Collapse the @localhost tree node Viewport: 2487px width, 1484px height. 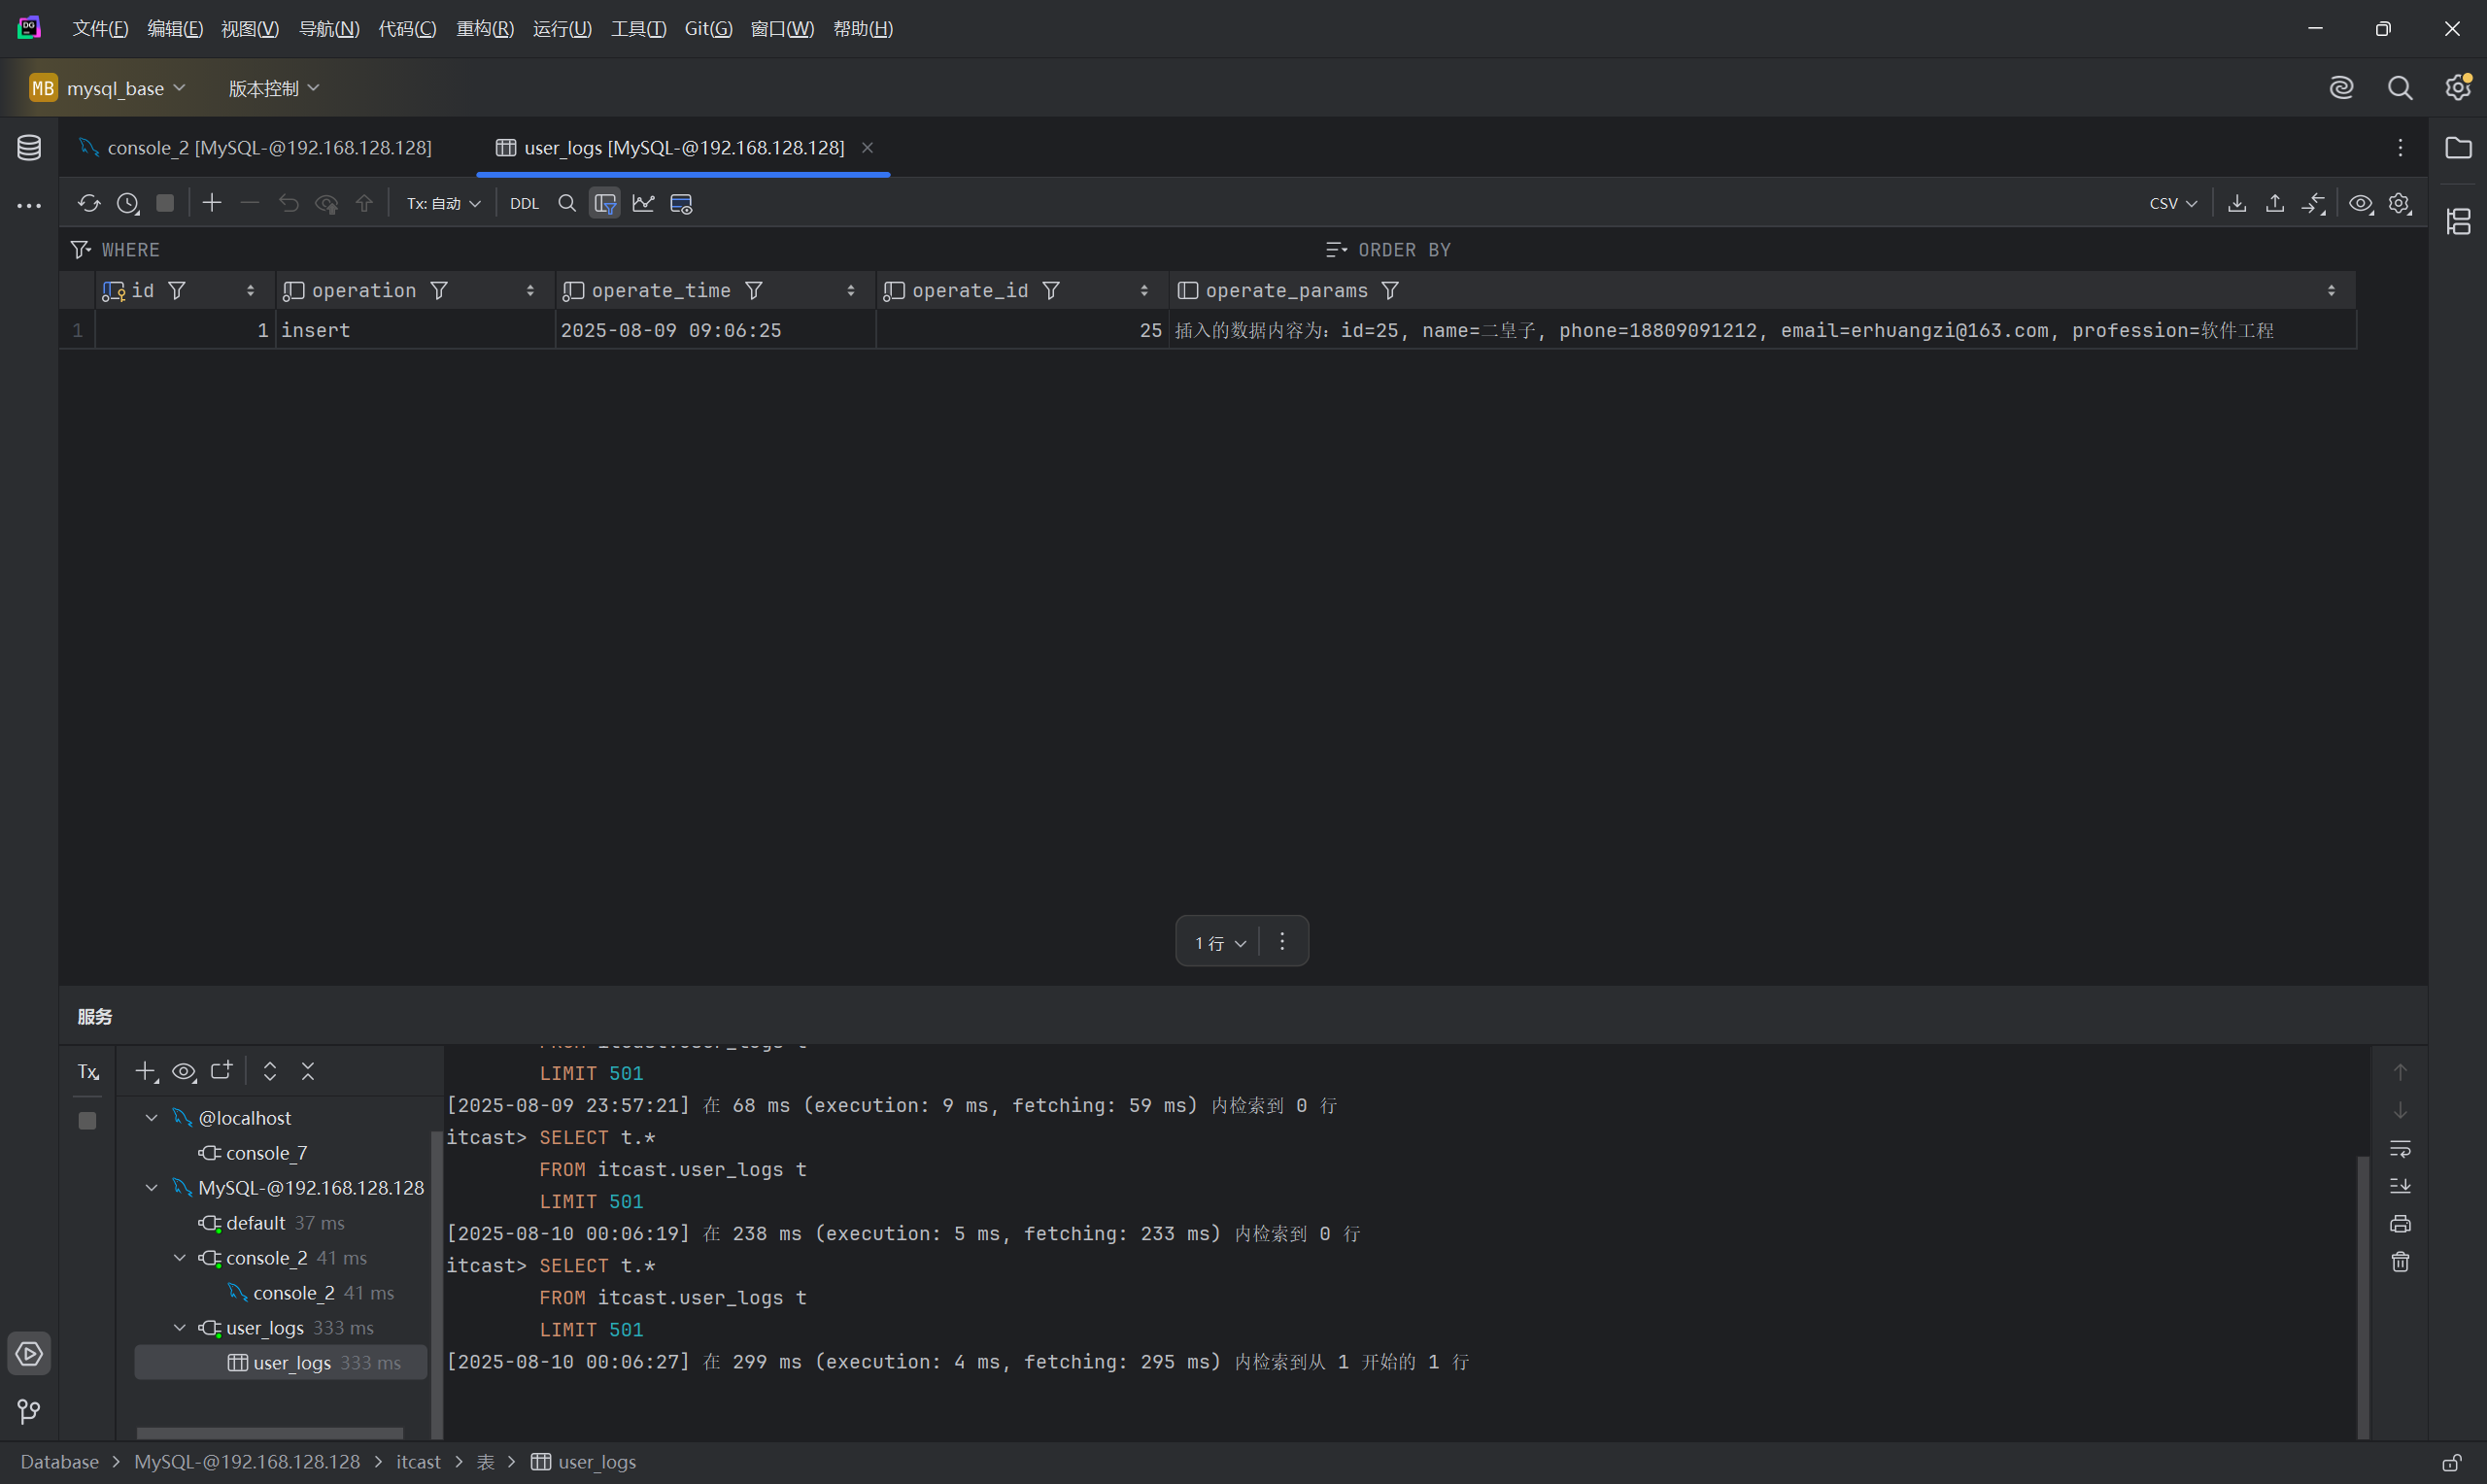(x=152, y=1118)
